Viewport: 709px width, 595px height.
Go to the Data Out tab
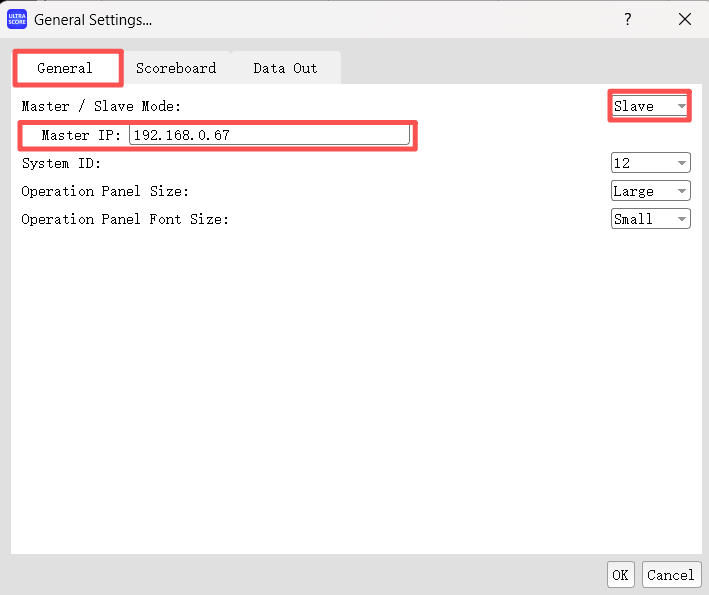pos(285,68)
